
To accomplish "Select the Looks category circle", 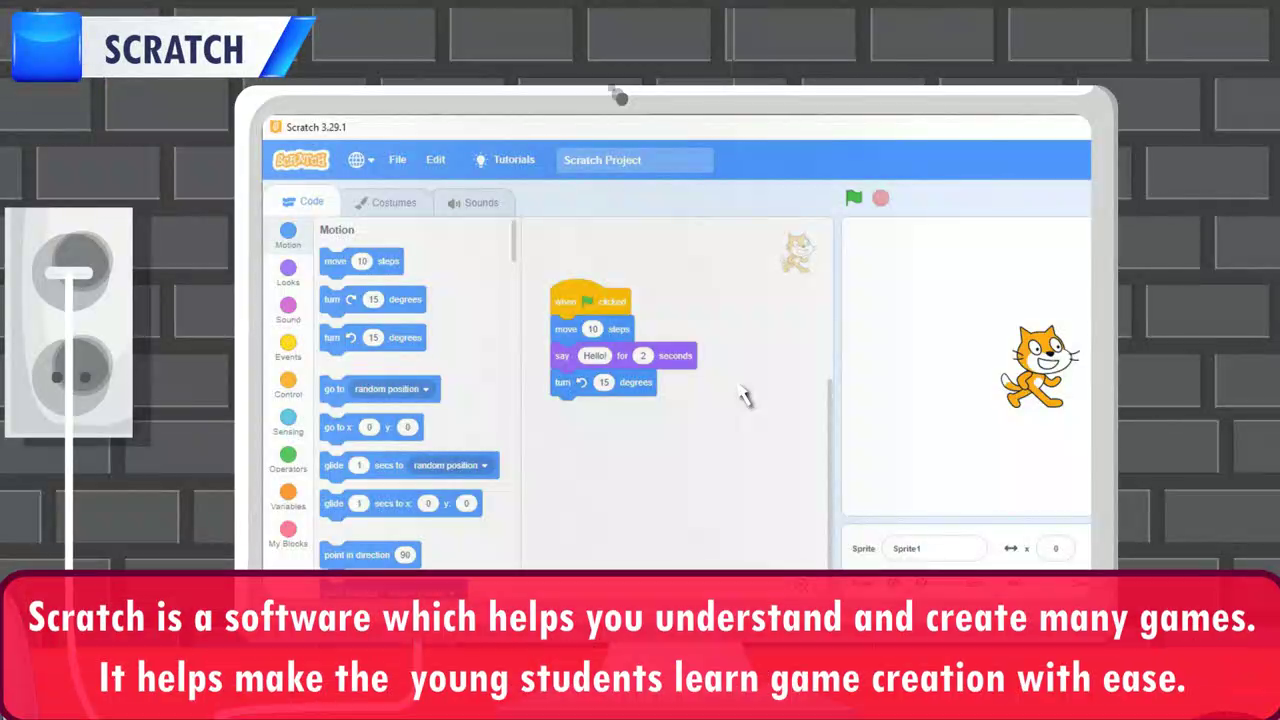I will click(288, 268).
